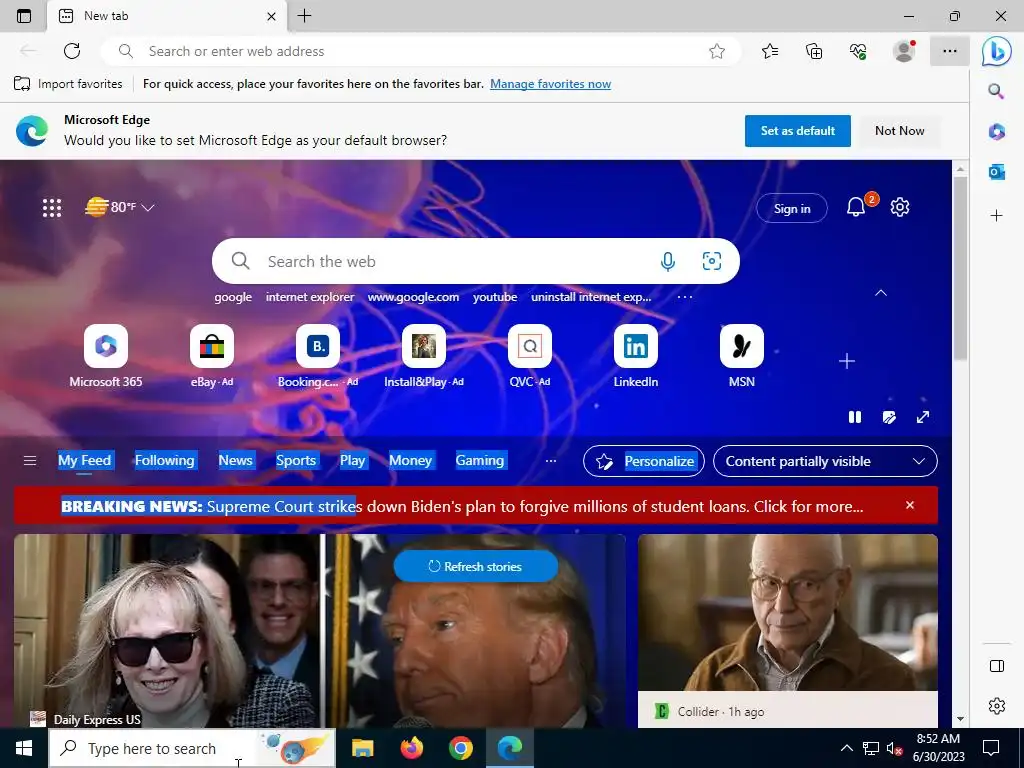Show more feed categories ellipsis

coord(551,461)
